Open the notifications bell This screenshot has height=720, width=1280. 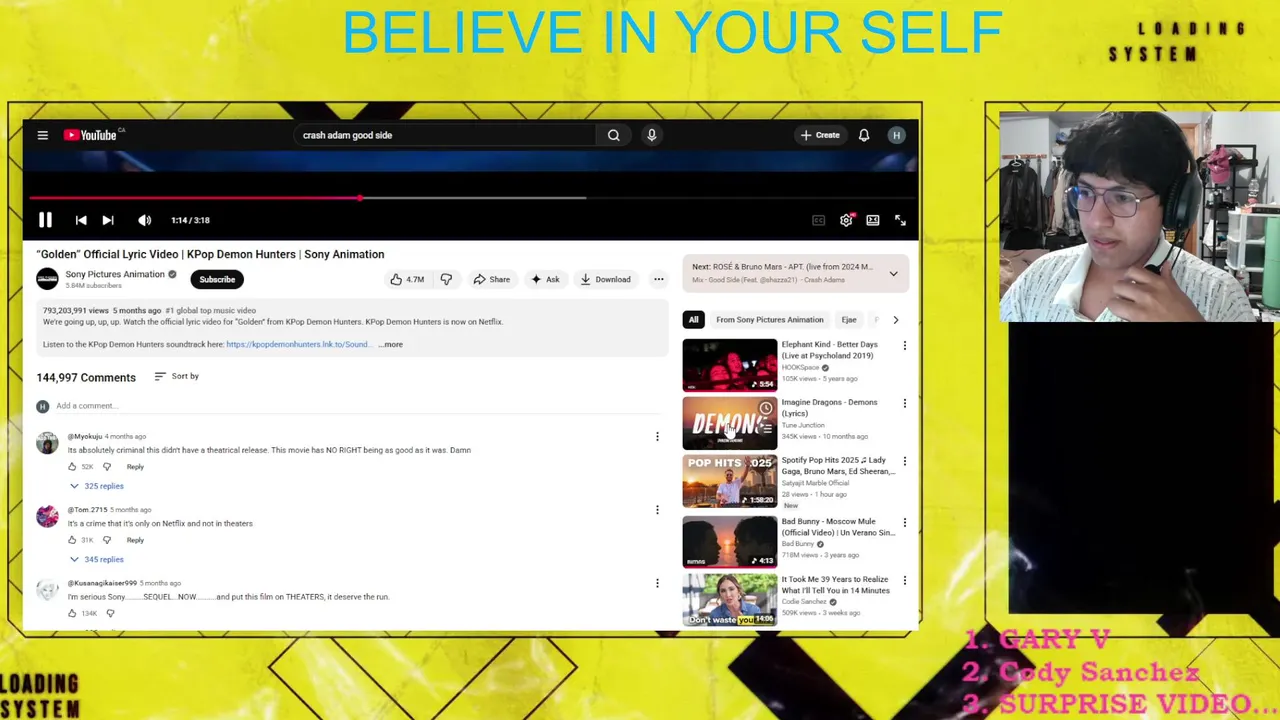(864, 135)
